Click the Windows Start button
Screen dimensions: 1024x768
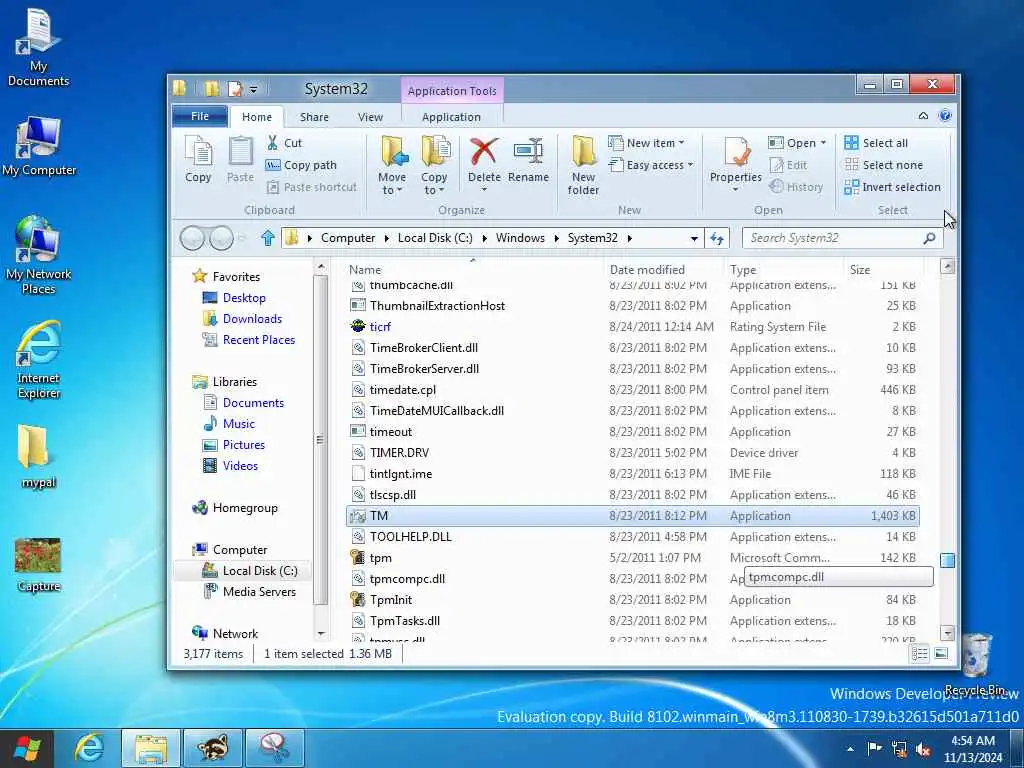27,748
